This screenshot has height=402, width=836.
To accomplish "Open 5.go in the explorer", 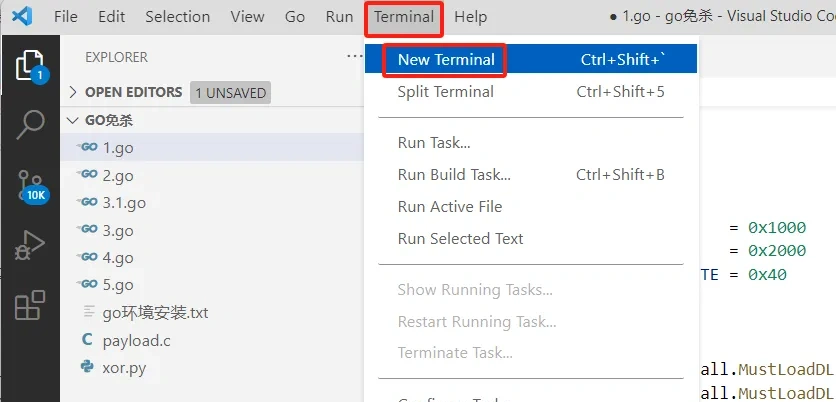I will pos(212,285).
